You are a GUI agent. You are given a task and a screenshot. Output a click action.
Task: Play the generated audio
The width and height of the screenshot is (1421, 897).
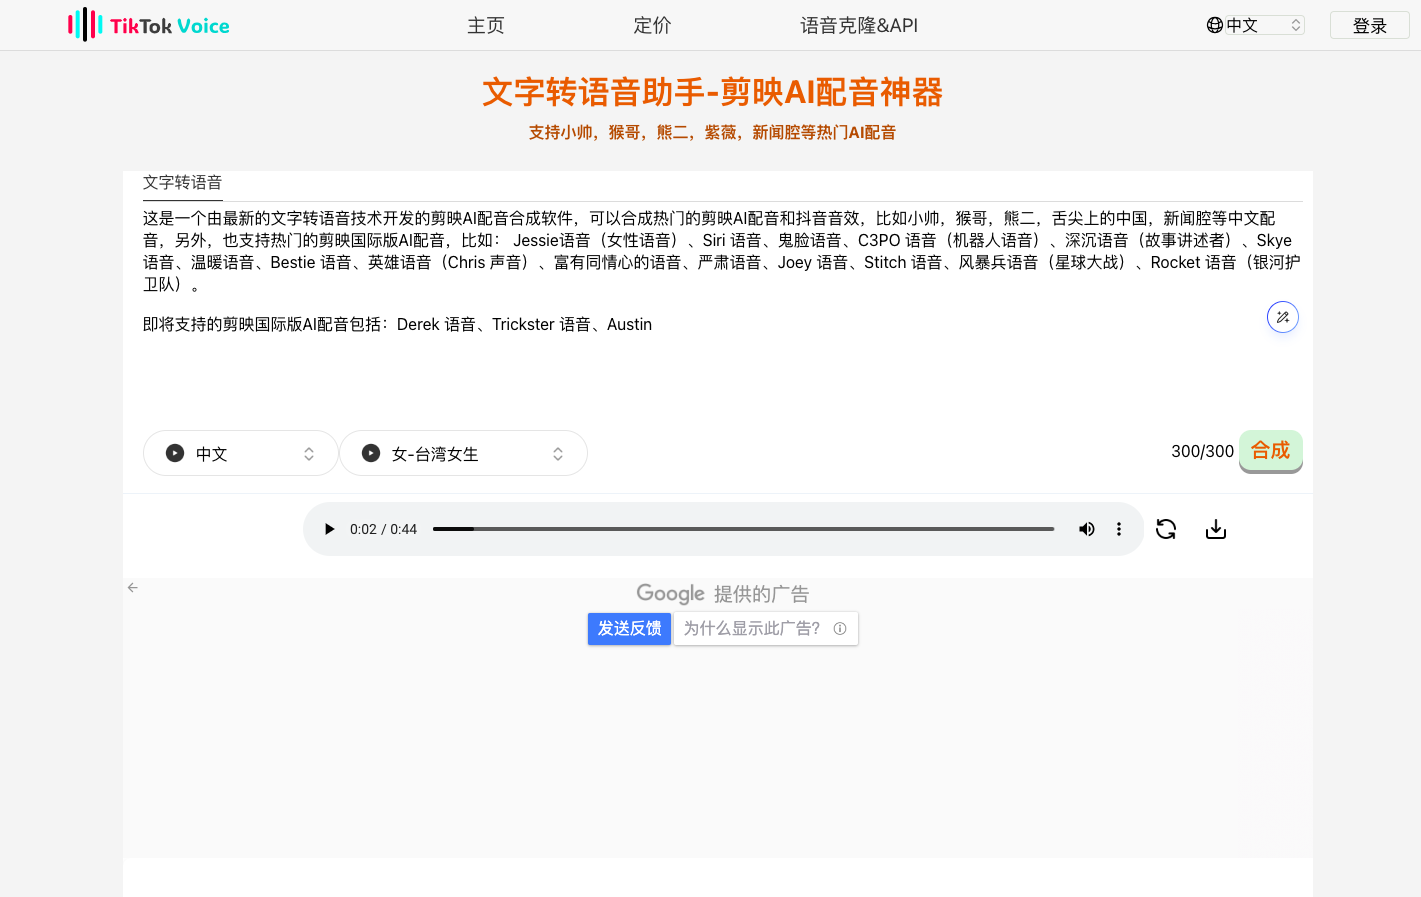click(329, 529)
